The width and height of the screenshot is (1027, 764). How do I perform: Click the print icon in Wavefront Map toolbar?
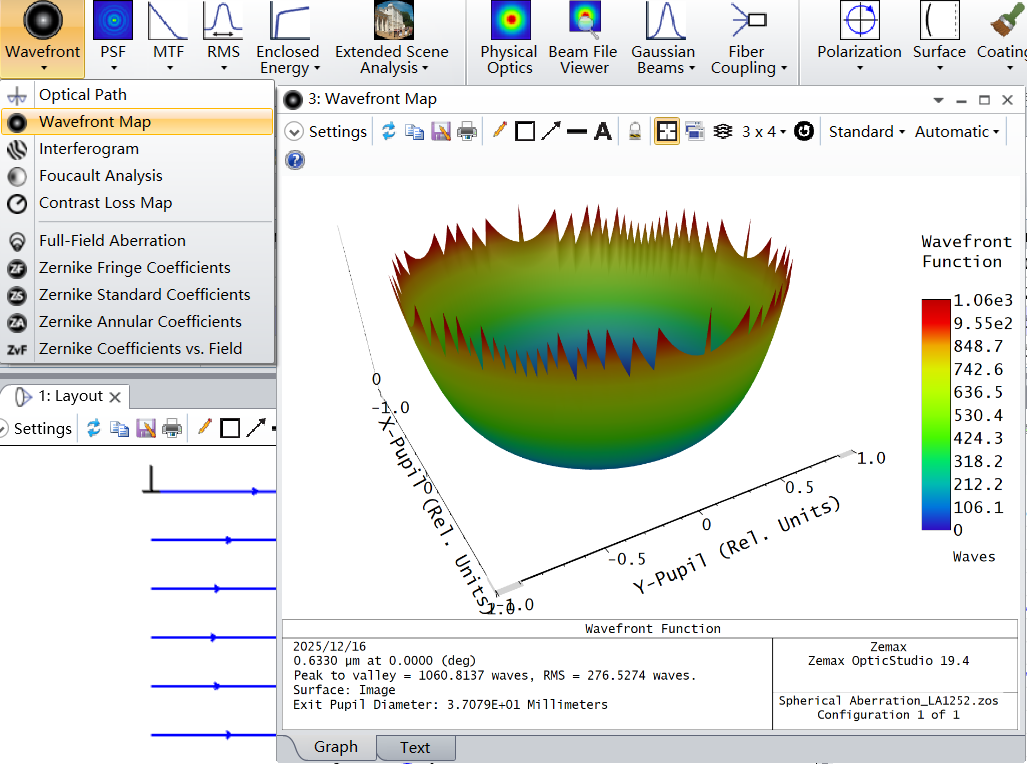pyautogui.click(x=467, y=132)
